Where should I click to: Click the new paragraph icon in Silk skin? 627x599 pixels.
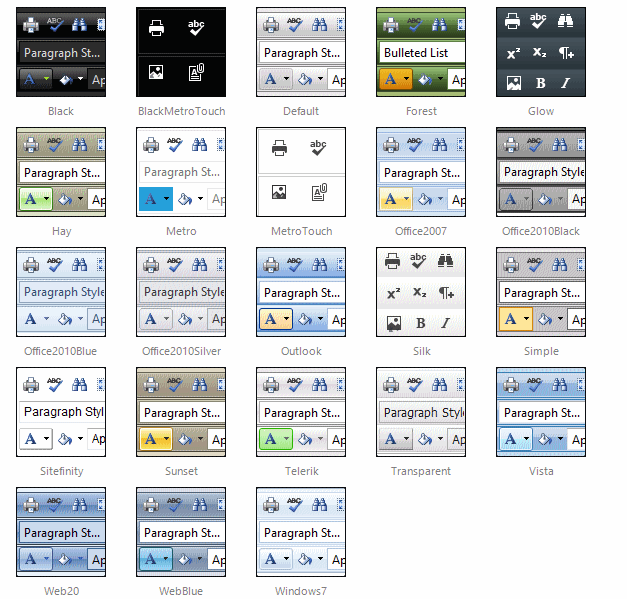(x=446, y=293)
